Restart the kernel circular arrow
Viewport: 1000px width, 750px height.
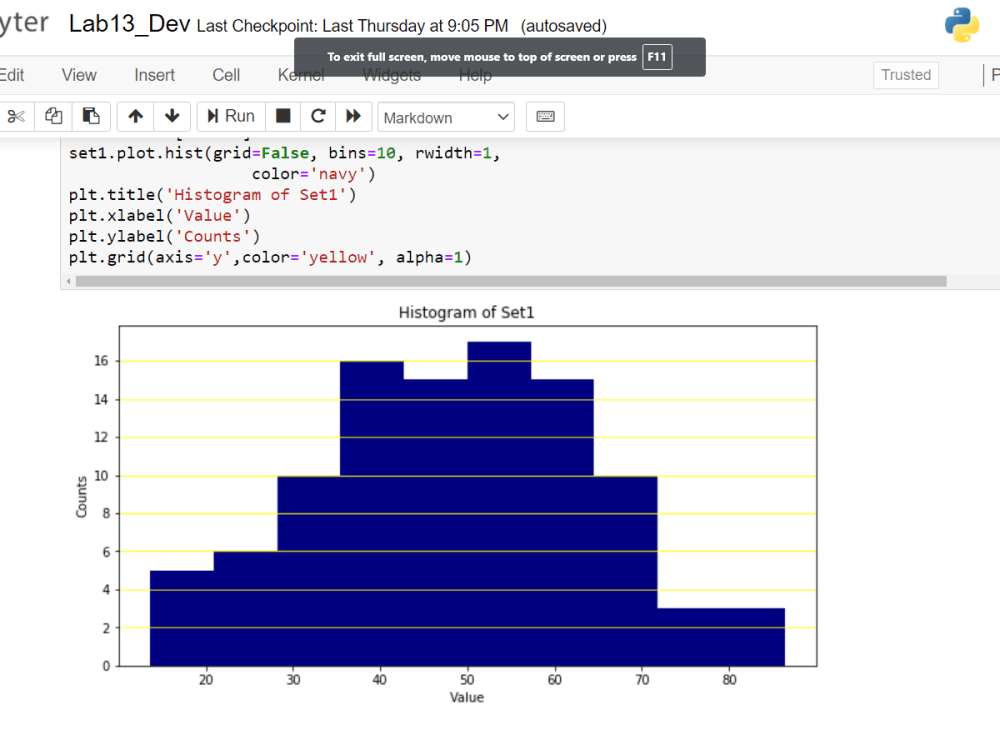(x=318, y=117)
